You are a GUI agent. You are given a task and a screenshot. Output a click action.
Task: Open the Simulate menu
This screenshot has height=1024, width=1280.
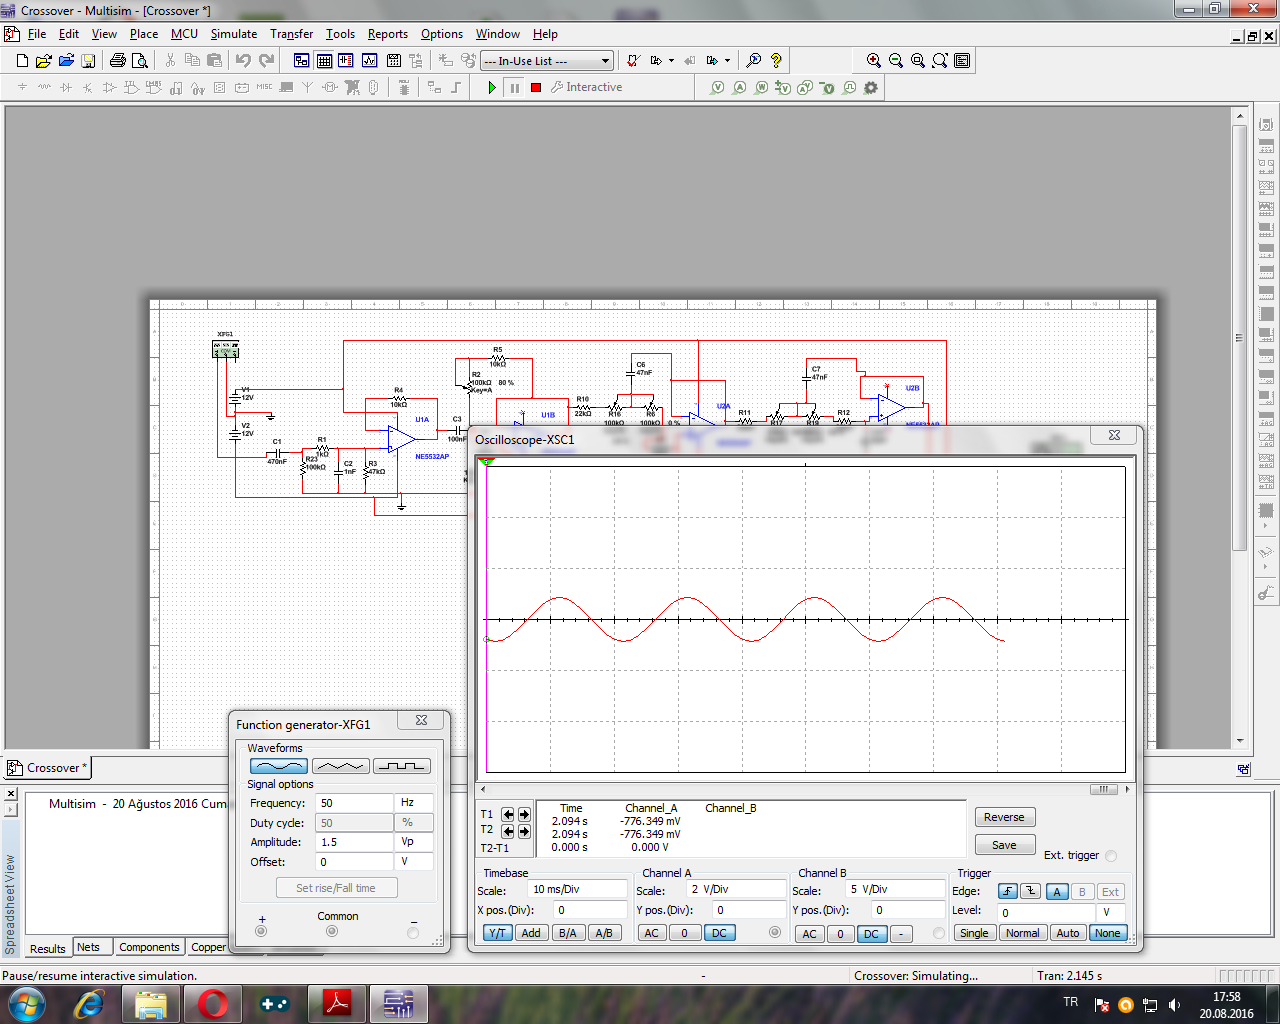click(233, 34)
